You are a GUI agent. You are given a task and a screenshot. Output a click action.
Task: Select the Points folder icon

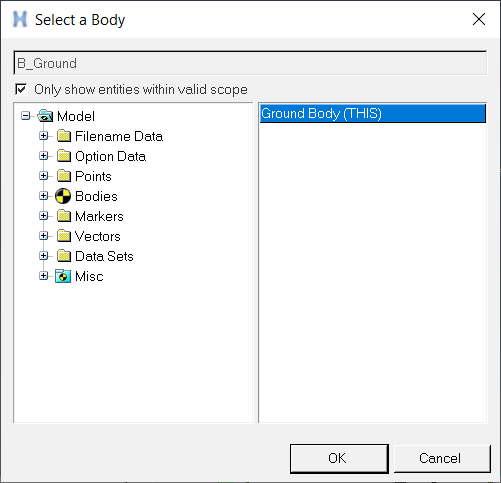tap(64, 176)
